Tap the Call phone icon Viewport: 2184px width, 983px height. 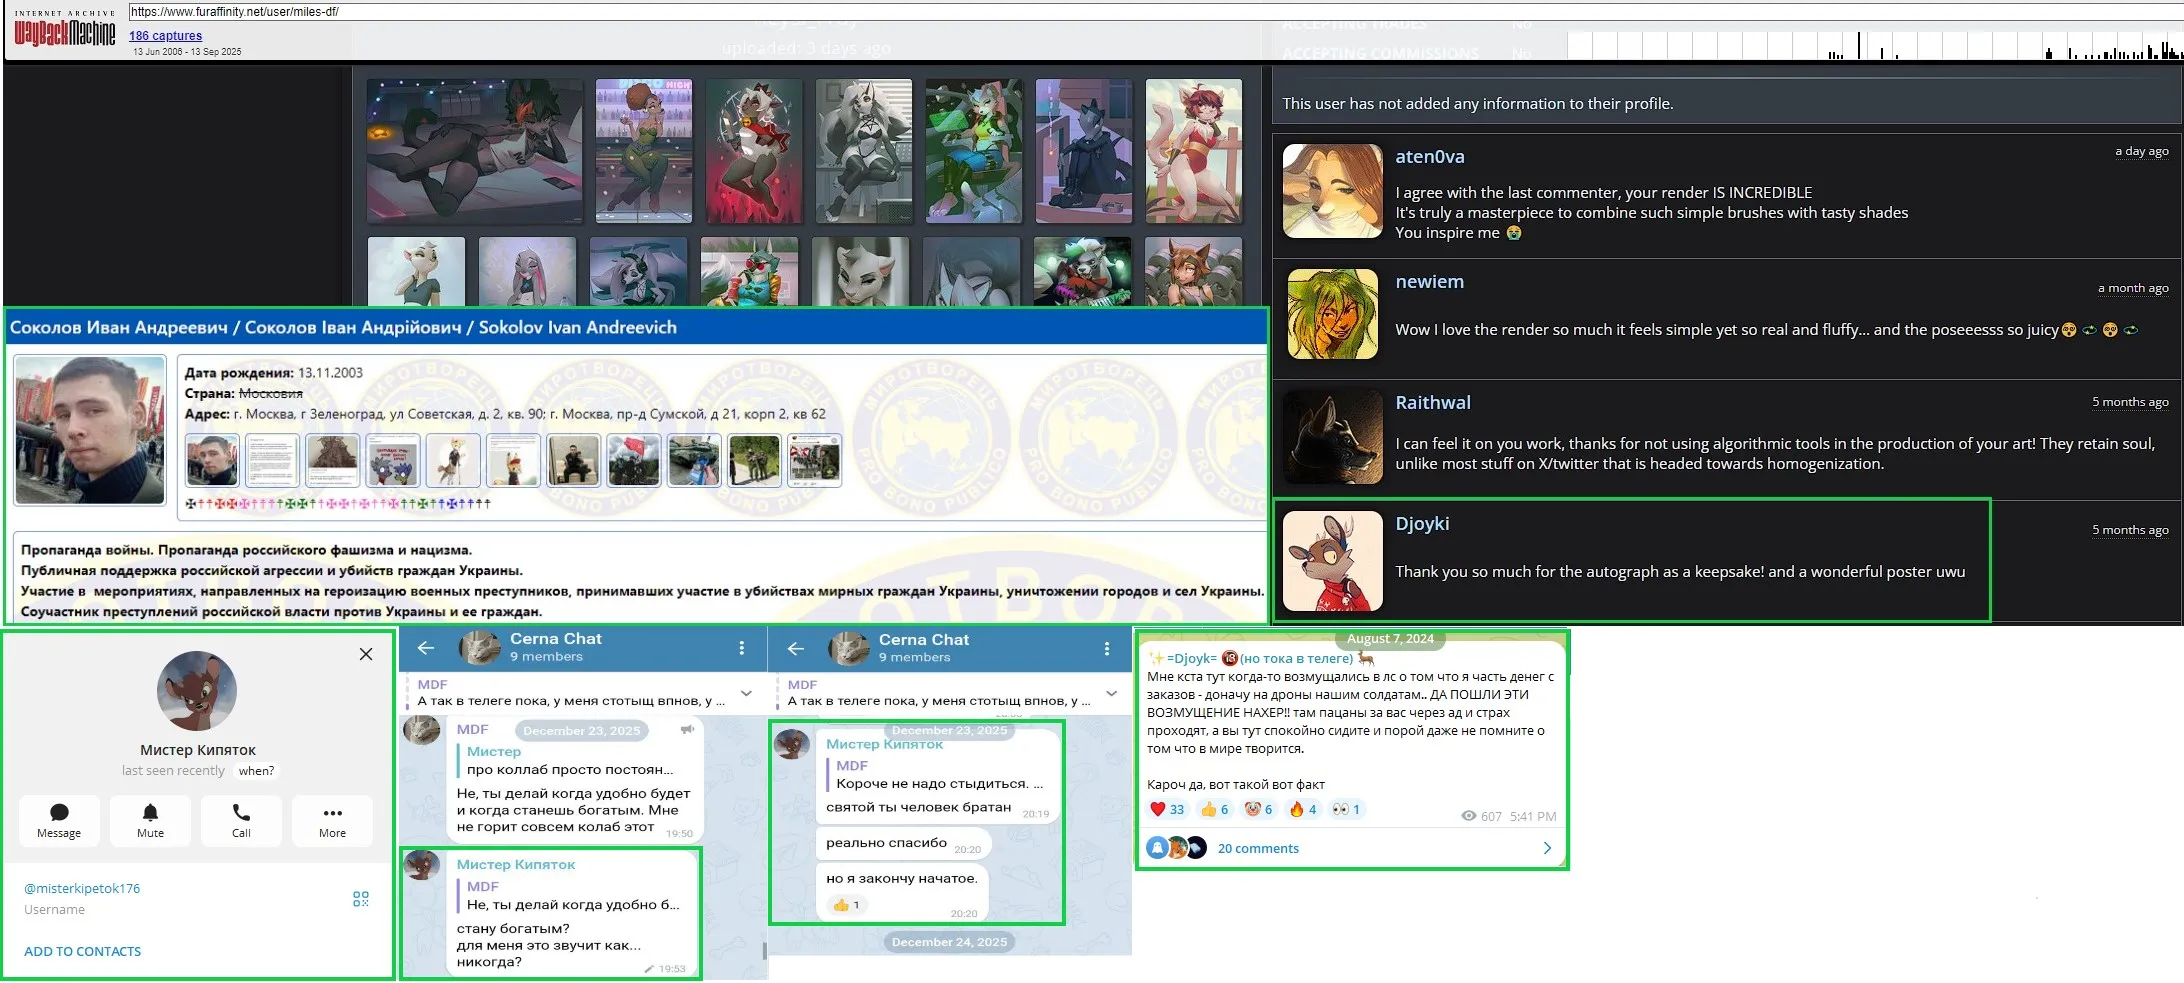[241, 820]
